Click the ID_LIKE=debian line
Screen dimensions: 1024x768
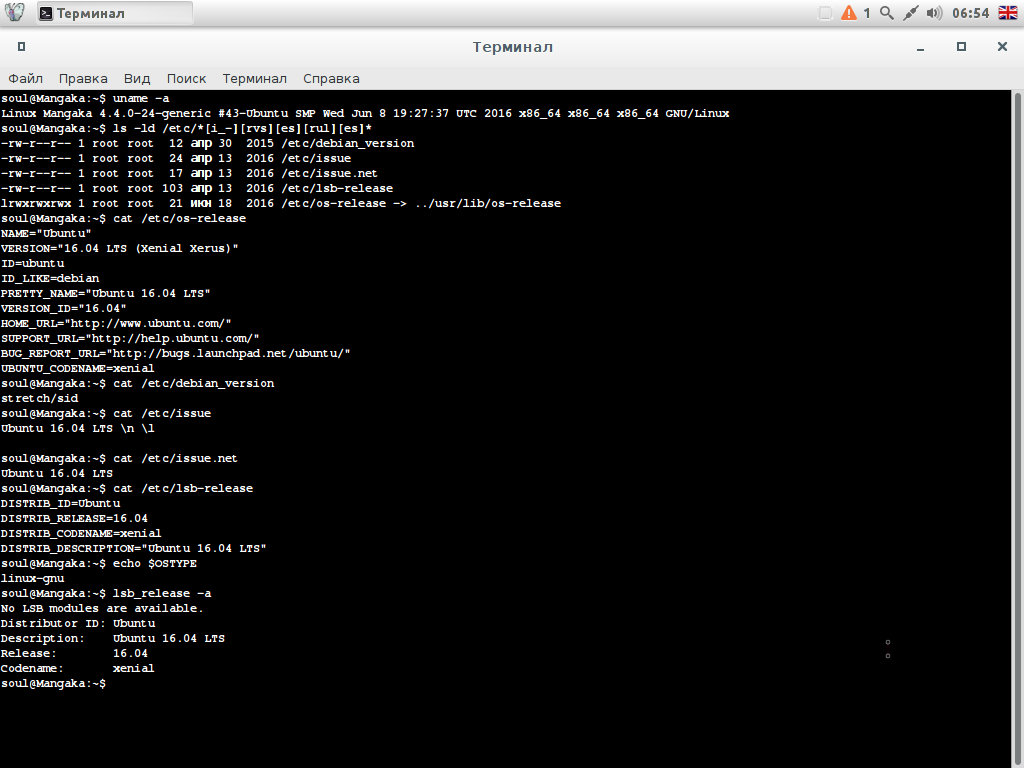(50, 278)
